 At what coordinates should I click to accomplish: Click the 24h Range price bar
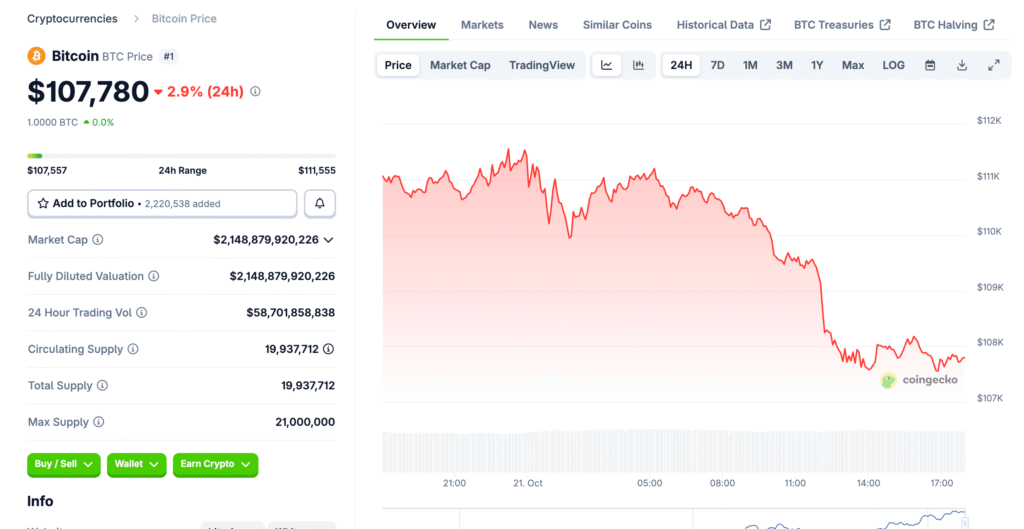[181, 155]
